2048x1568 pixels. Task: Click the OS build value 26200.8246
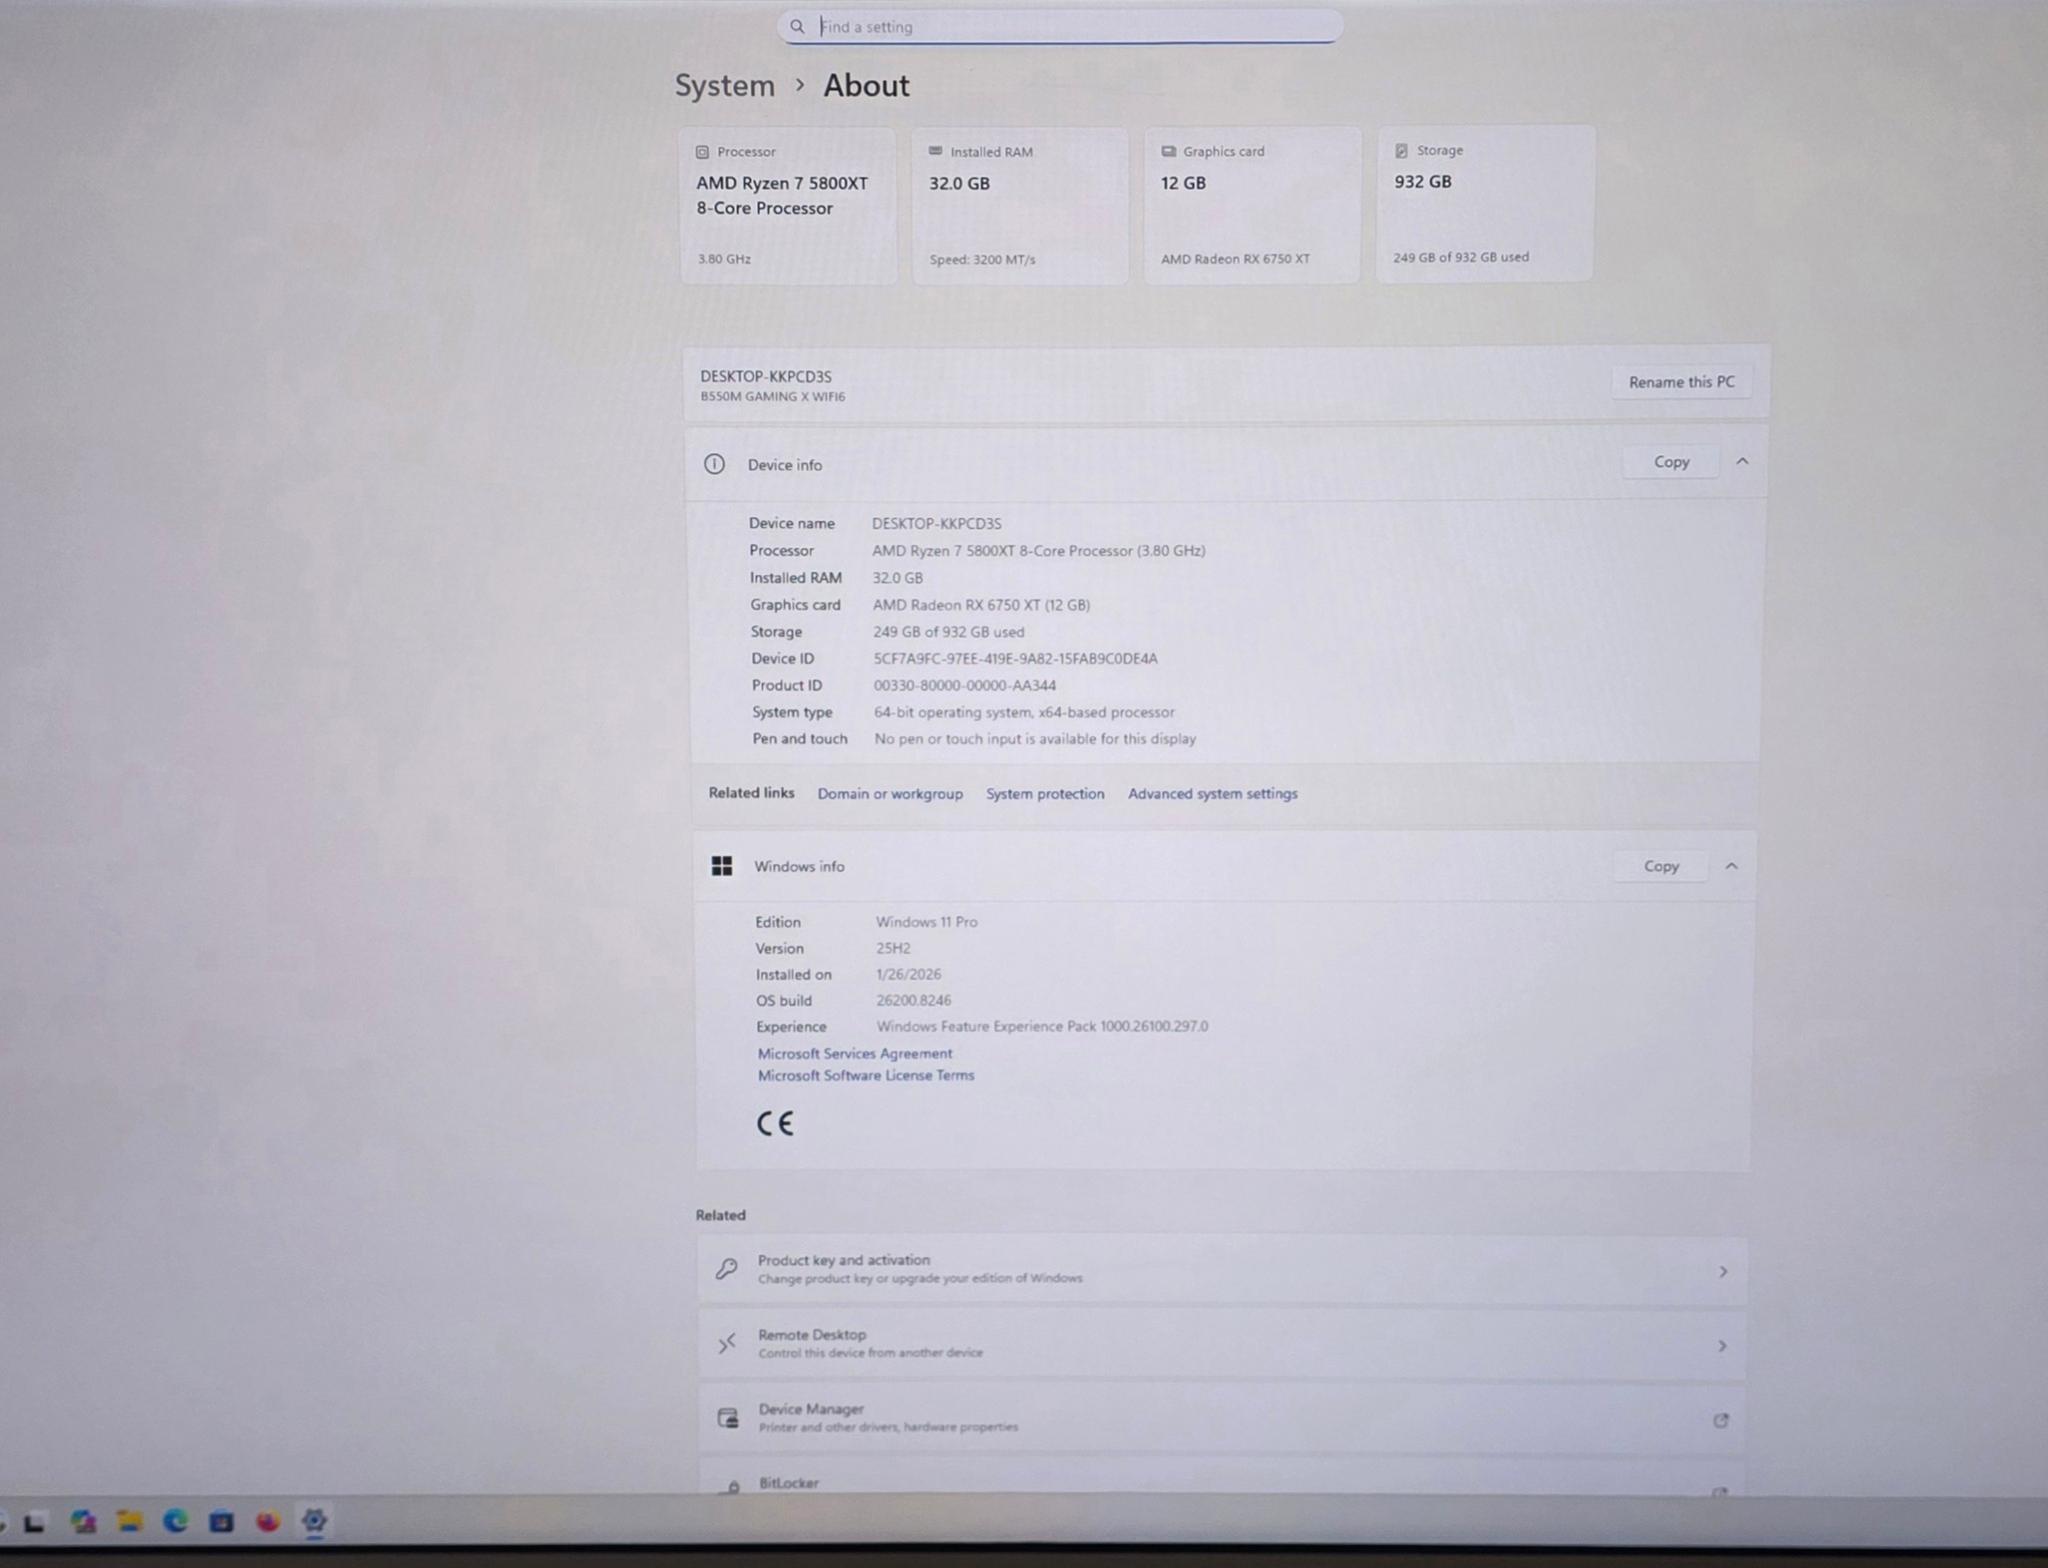click(x=914, y=1000)
